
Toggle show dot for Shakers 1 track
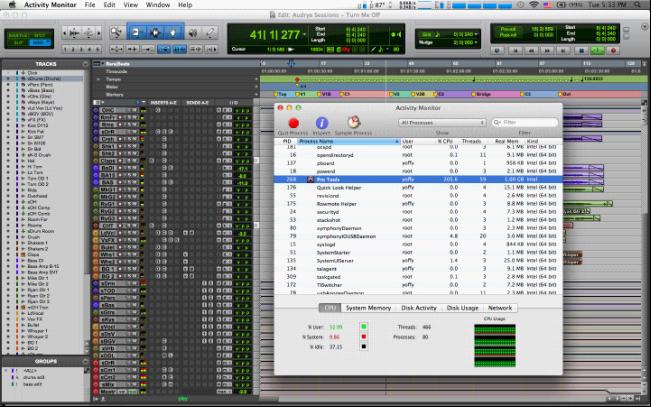[8, 243]
